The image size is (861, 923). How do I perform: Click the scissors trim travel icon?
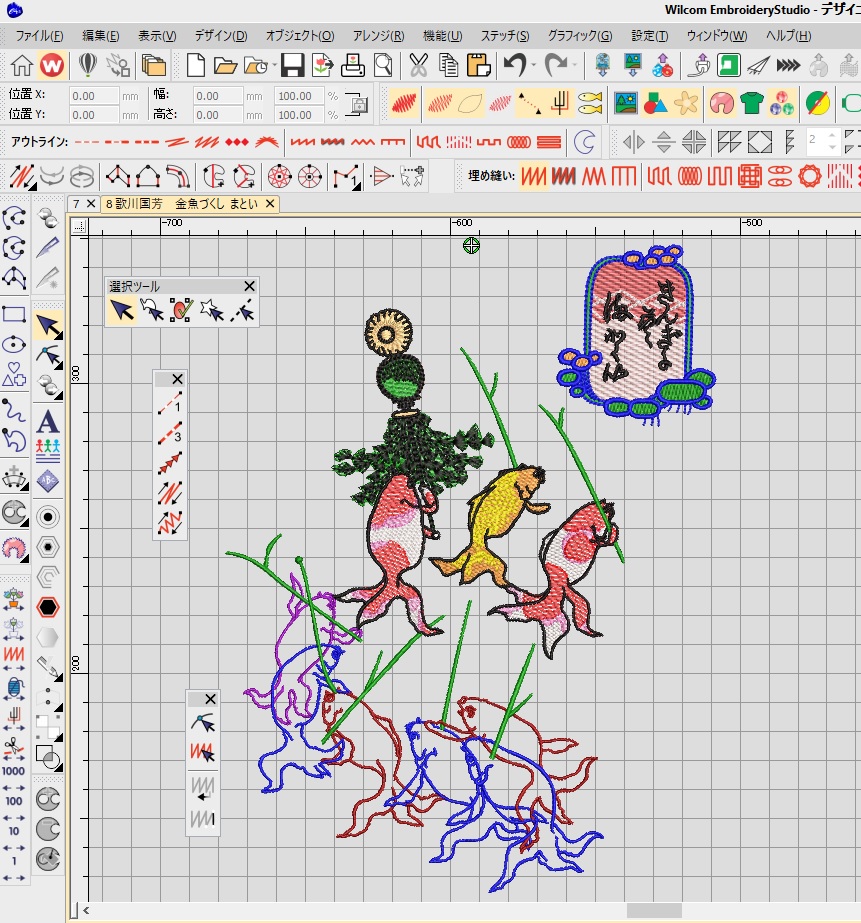[14, 747]
